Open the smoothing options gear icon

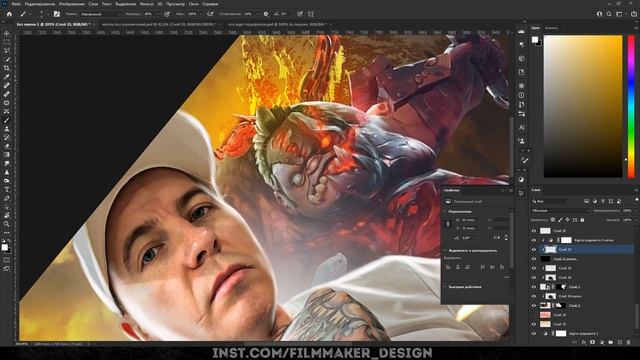[x=266, y=14]
